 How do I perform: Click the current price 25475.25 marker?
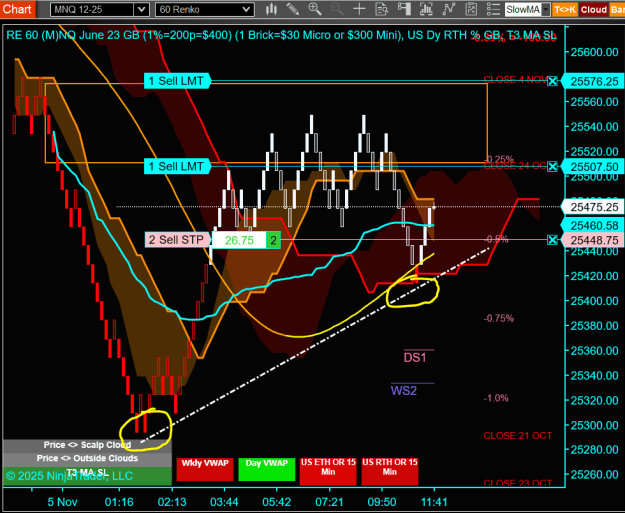(594, 207)
